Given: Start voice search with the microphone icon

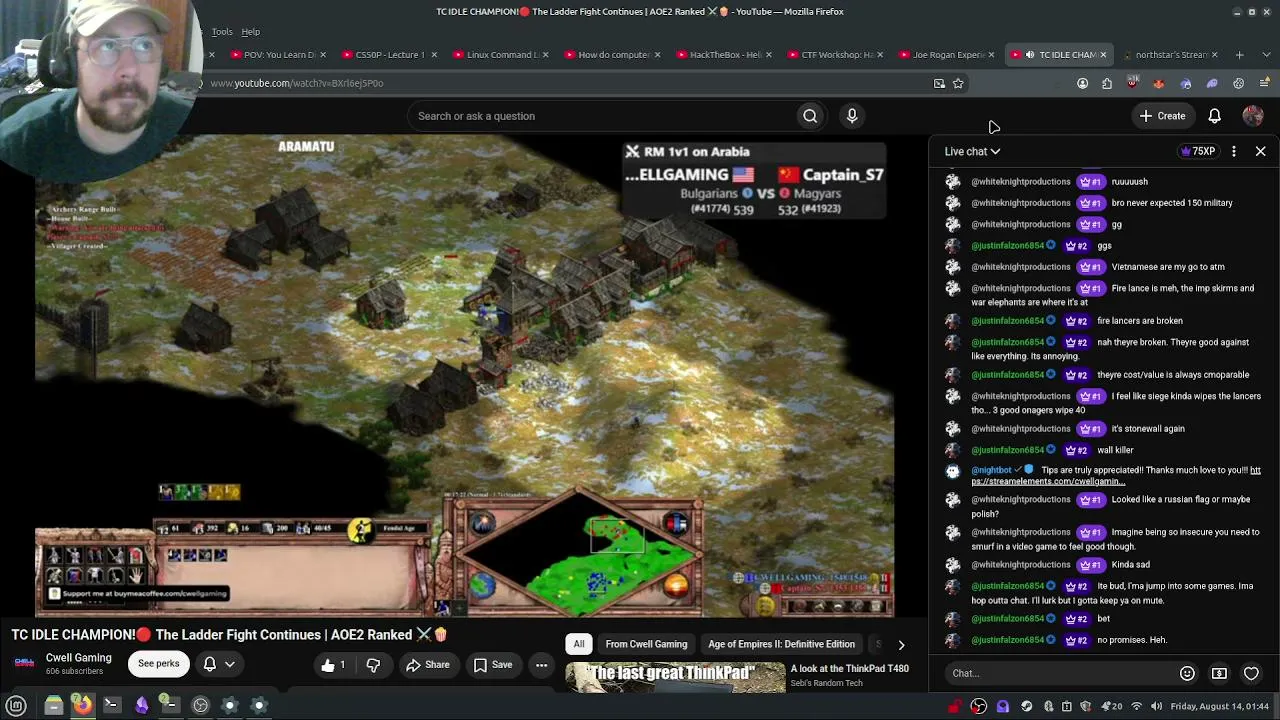Looking at the screenshot, I should [852, 116].
